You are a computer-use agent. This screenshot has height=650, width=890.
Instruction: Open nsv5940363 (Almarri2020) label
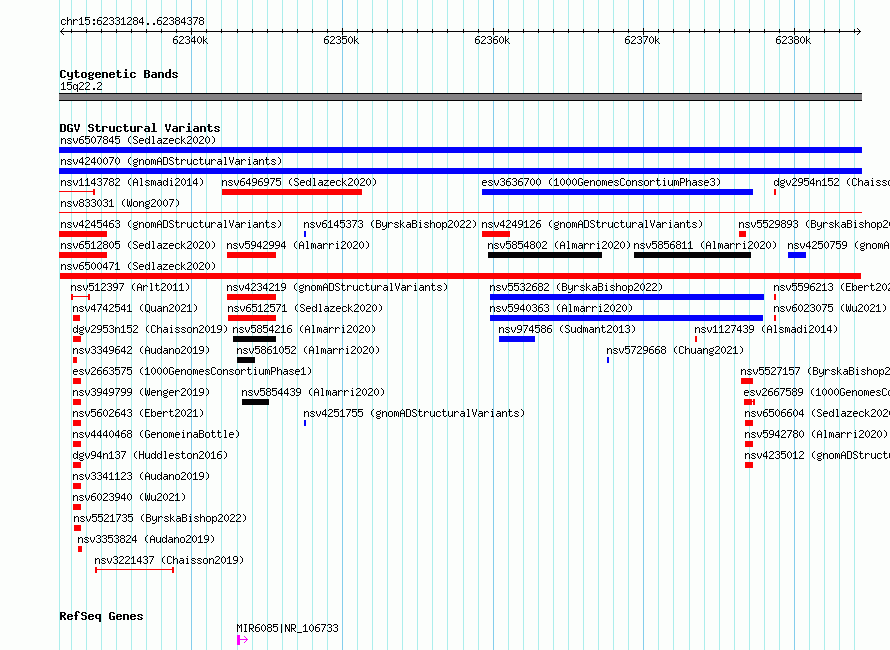pyautogui.click(x=561, y=308)
